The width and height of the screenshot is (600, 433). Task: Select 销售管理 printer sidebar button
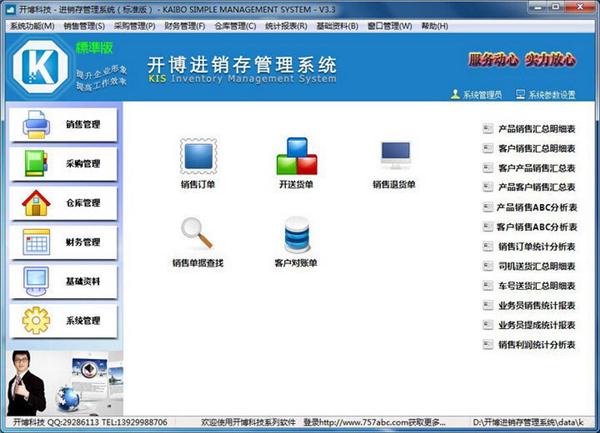(x=63, y=125)
